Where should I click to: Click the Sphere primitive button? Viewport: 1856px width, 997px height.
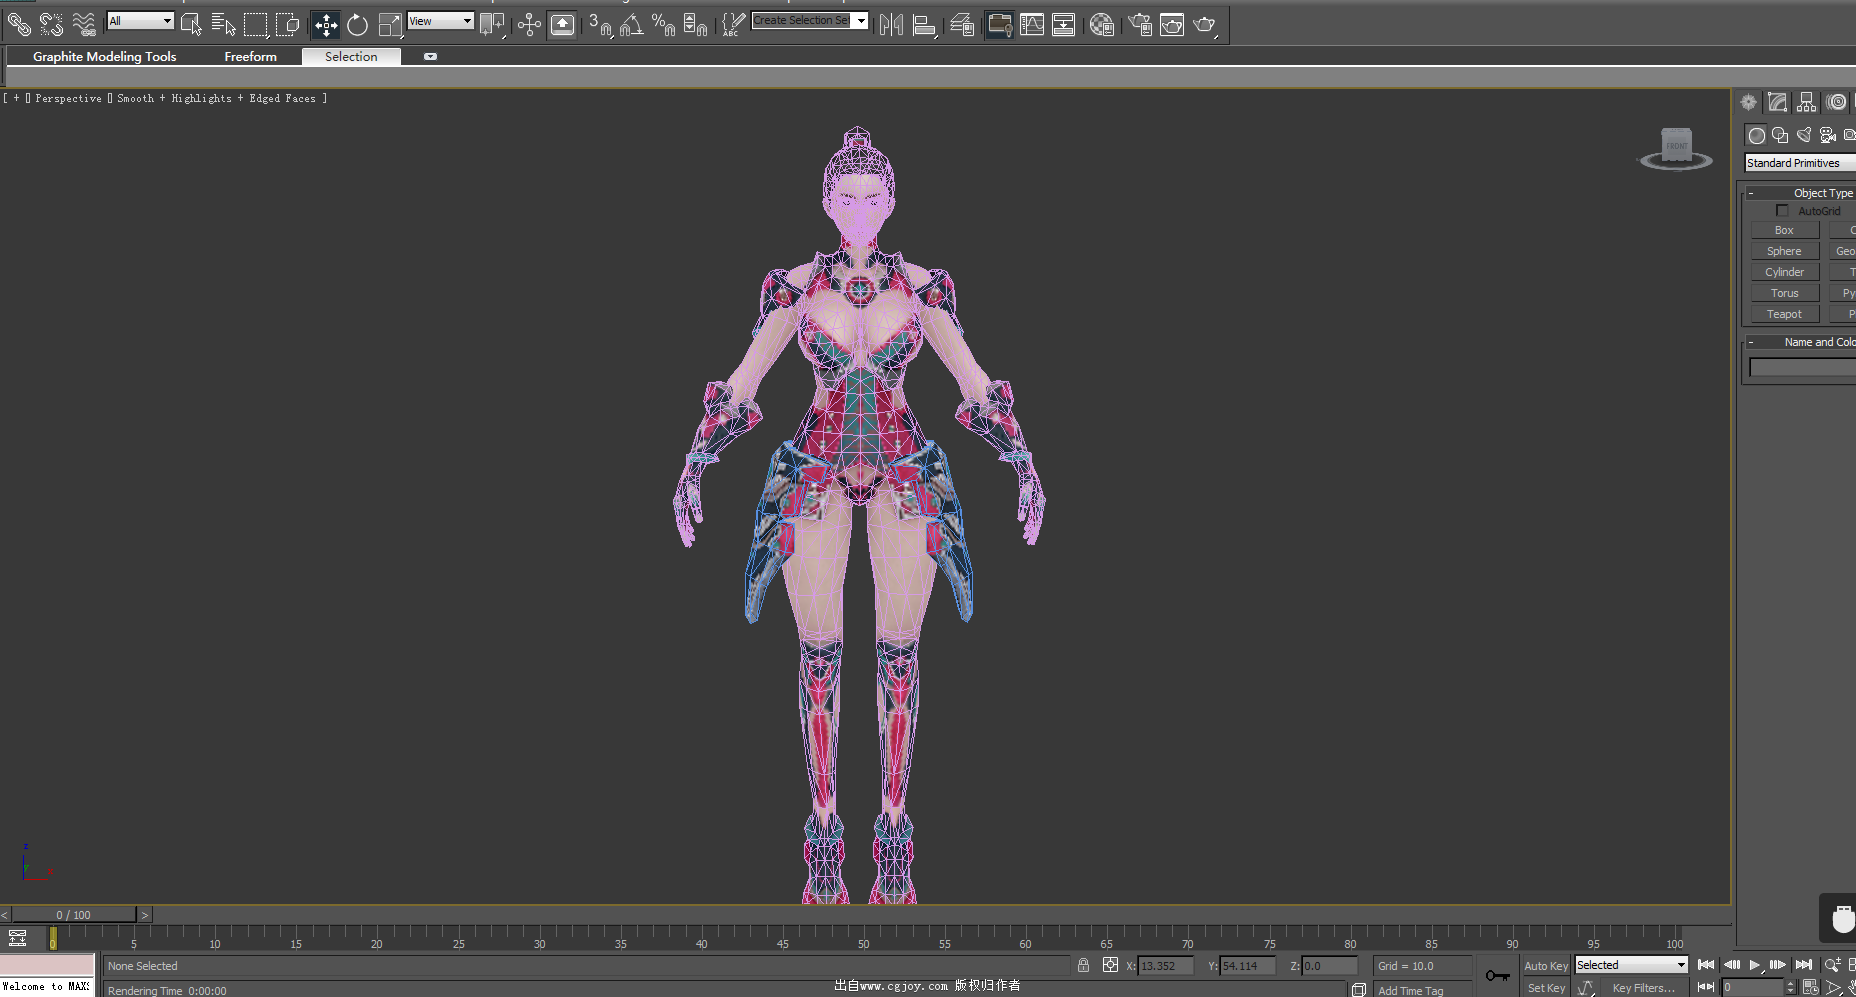(1784, 251)
